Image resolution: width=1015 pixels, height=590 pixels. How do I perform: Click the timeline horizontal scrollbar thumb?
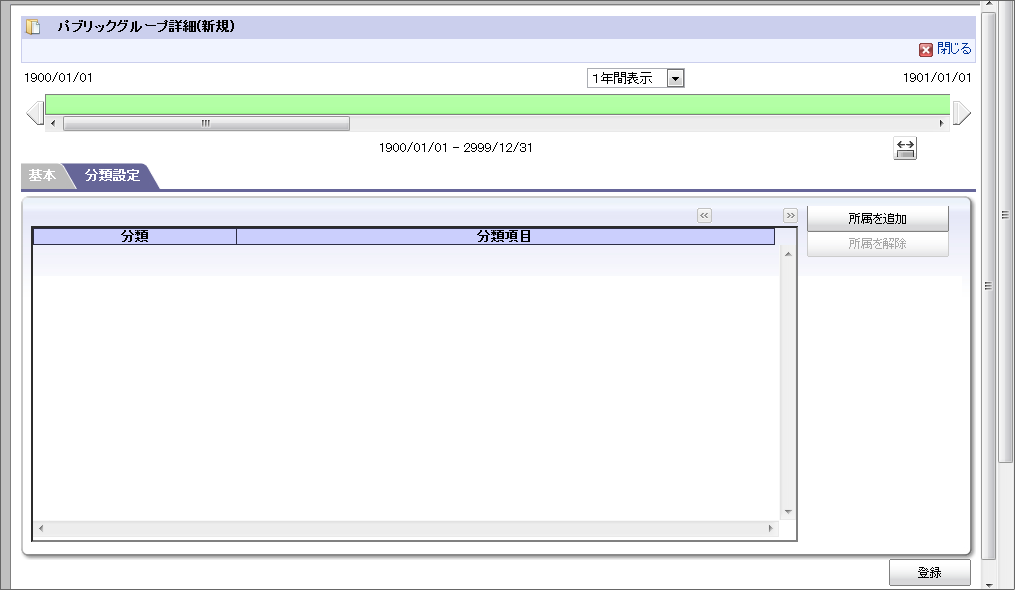[206, 123]
